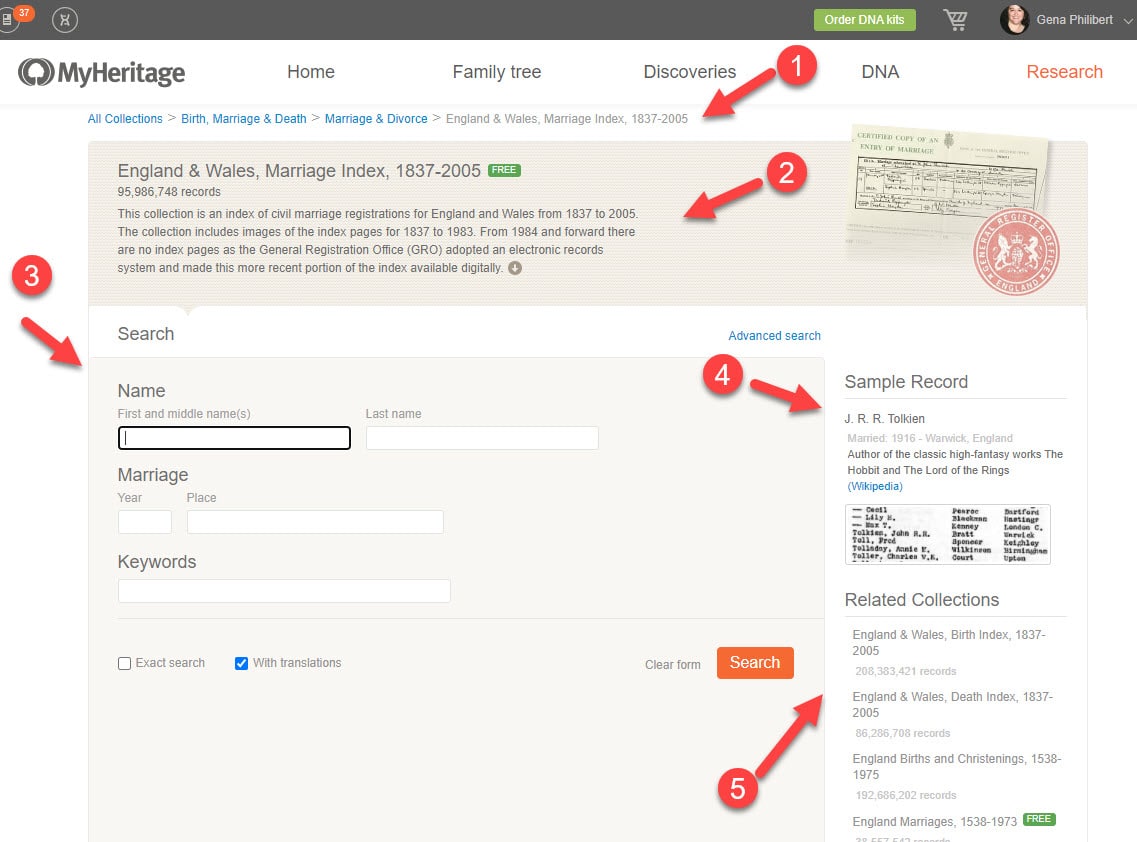Open the Wikipedia link for Tolkien
The width and height of the screenshot is (1137, 842).
tap(875, 487)
